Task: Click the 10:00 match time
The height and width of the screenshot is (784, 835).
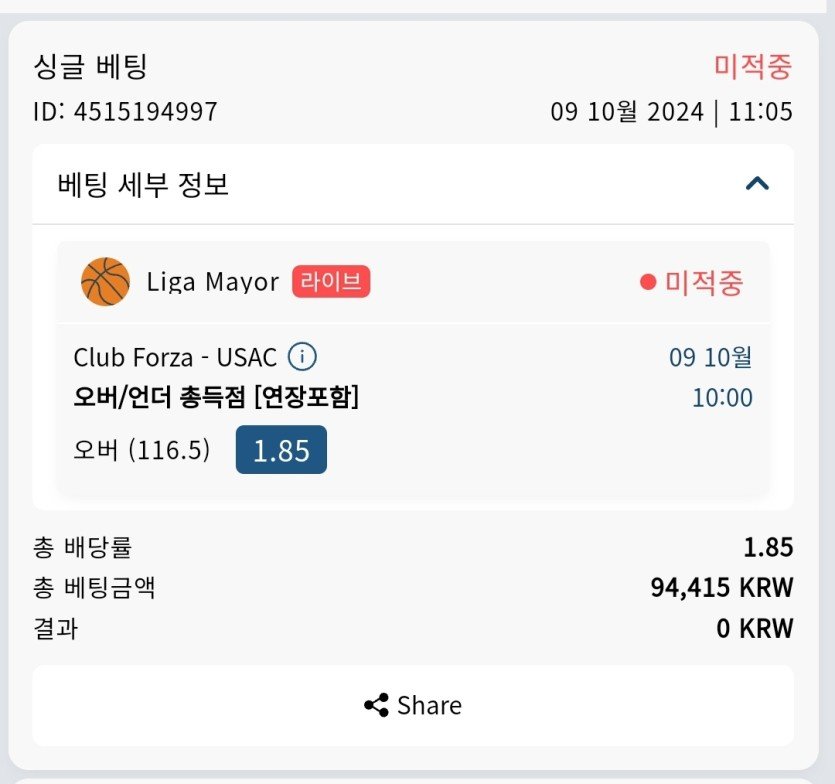Action: 722,398
